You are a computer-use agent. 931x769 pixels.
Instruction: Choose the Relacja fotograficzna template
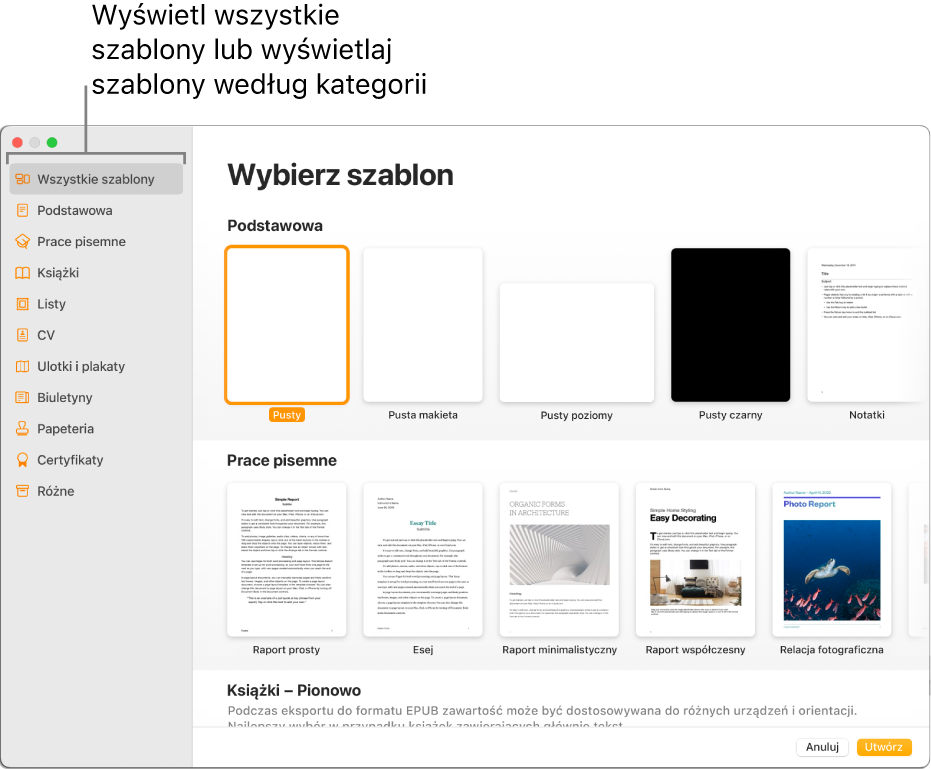(x=832, y=559)
